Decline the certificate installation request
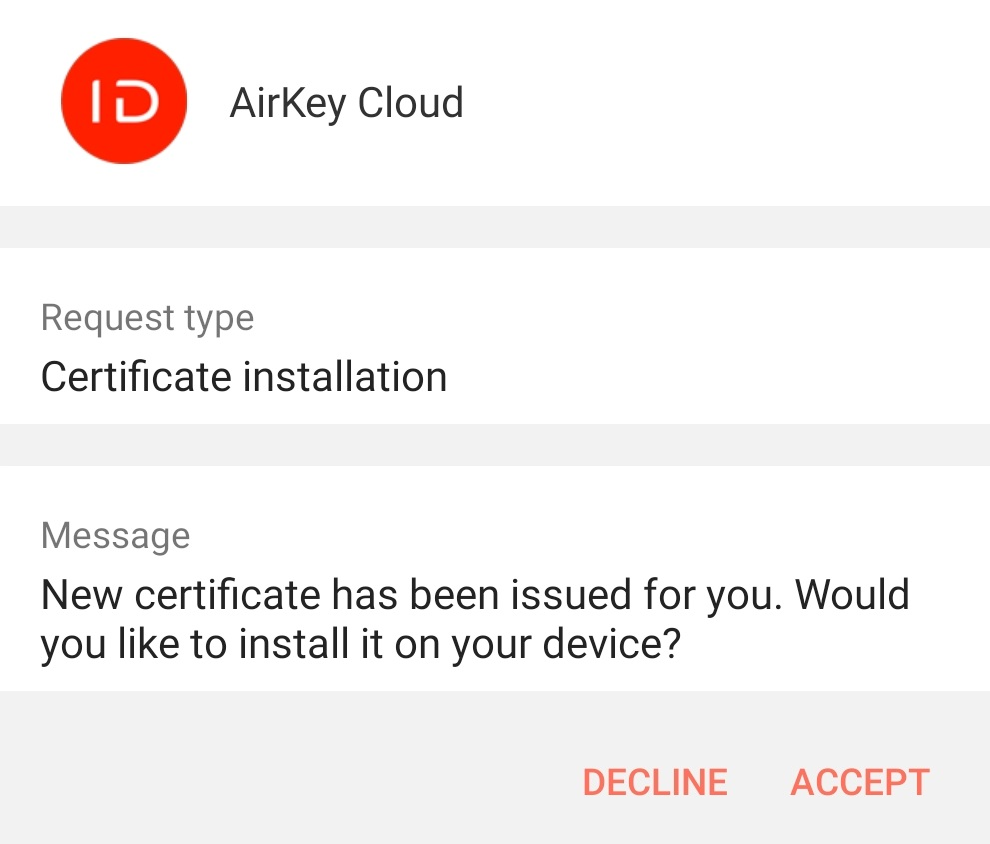Viewport: 990px width, 844px height. tap(655, 782)
